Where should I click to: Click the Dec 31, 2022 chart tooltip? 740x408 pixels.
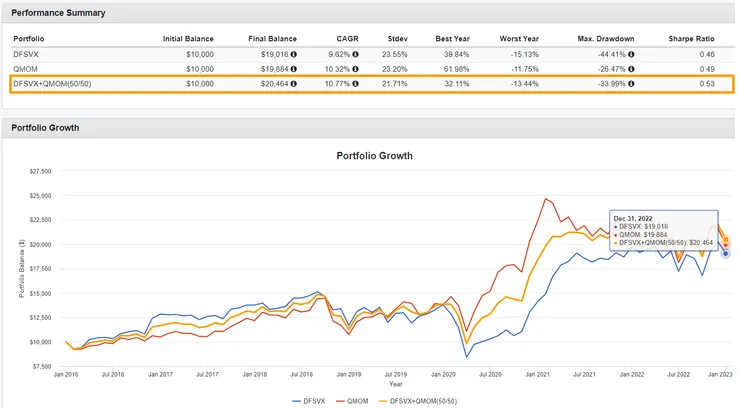coord(663,228)
